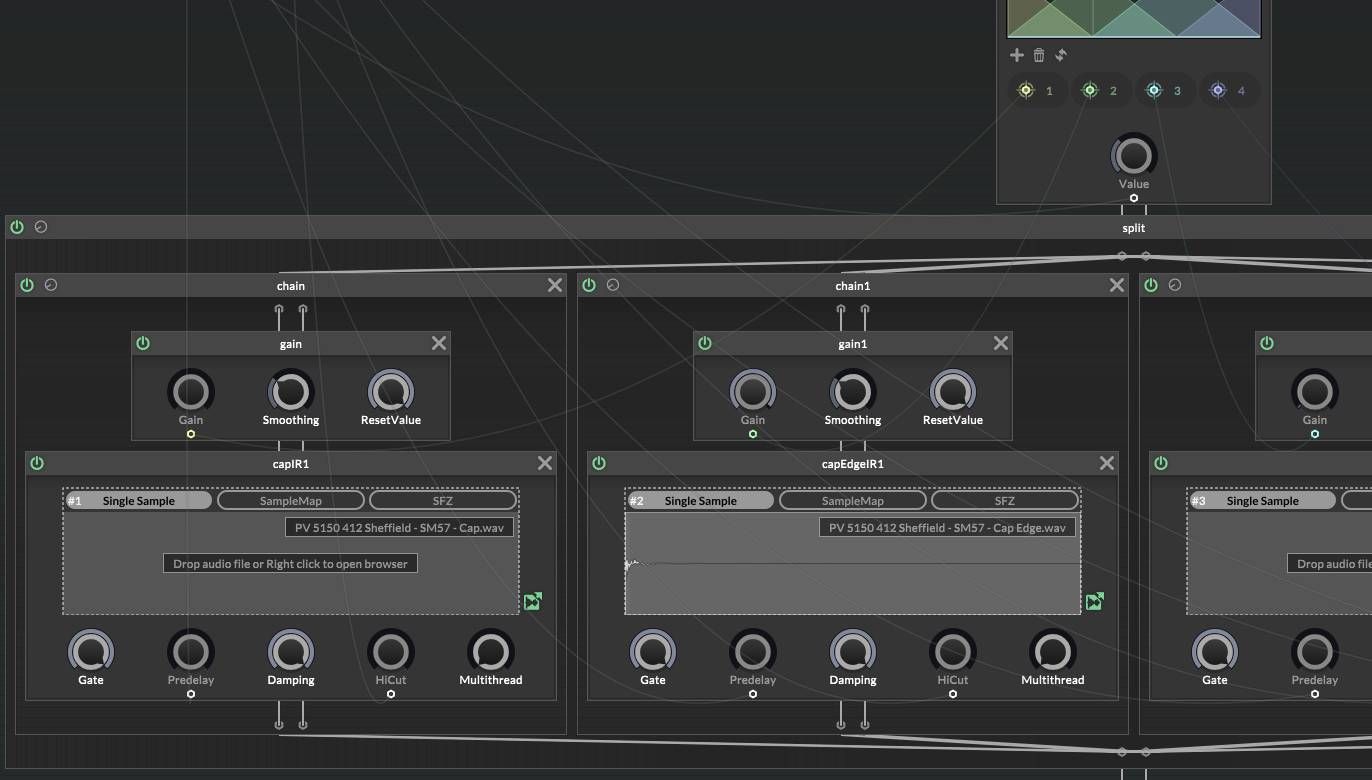Click the Gate knob under slot #3

click(x=1215, y=651)
